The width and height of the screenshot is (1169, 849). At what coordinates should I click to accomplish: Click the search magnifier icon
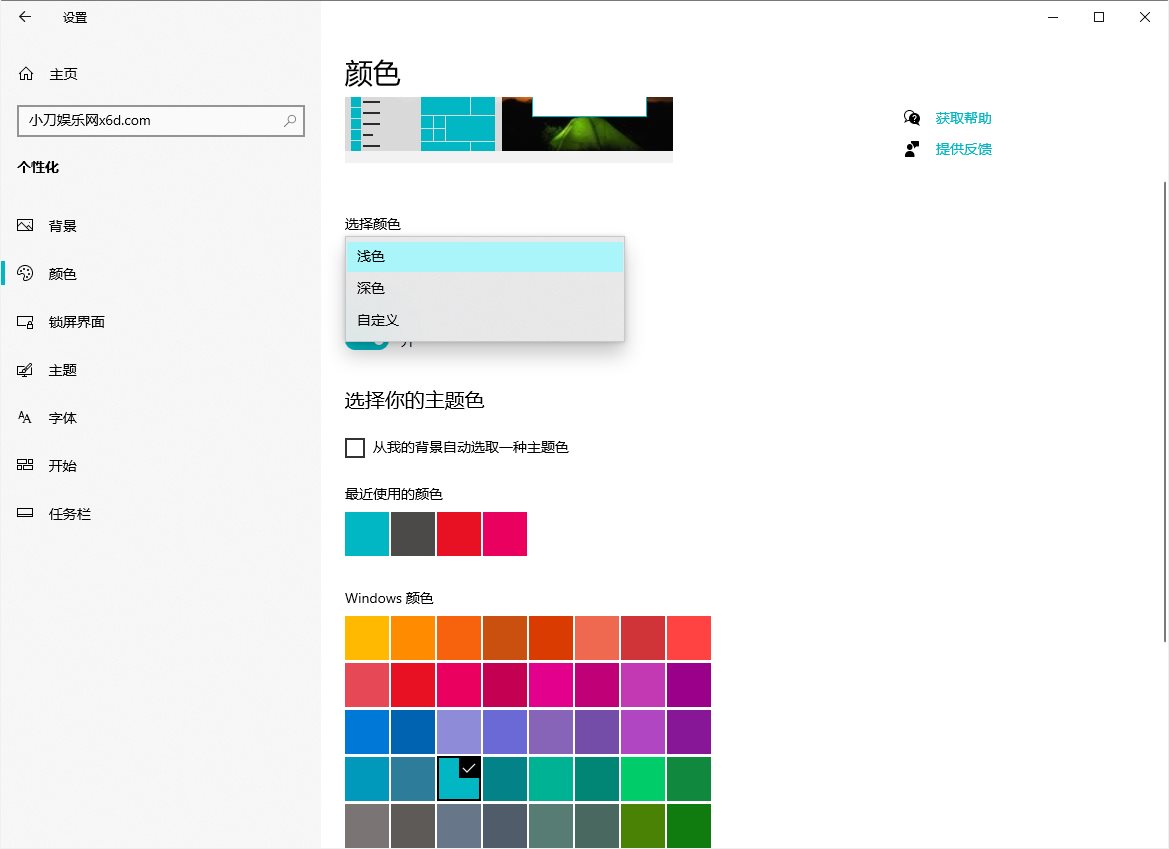pyautogui.click(x=290, y=121)
